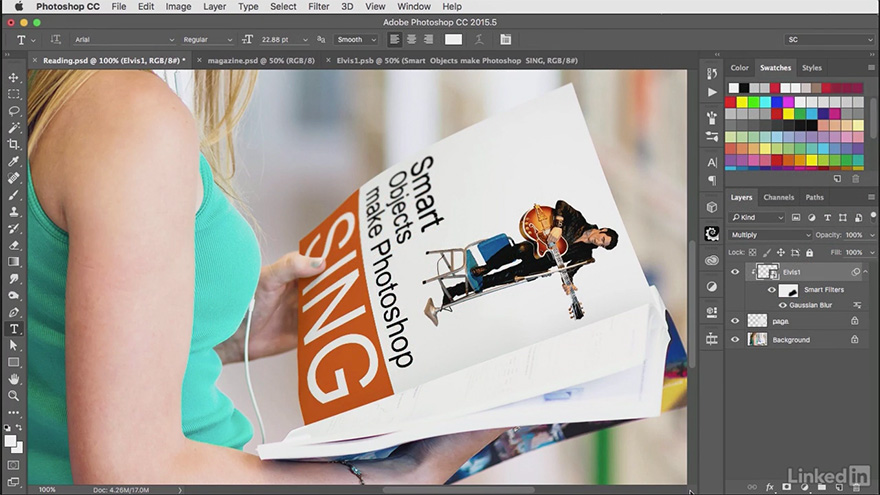Select the Zoom tool

click(13, 396)
